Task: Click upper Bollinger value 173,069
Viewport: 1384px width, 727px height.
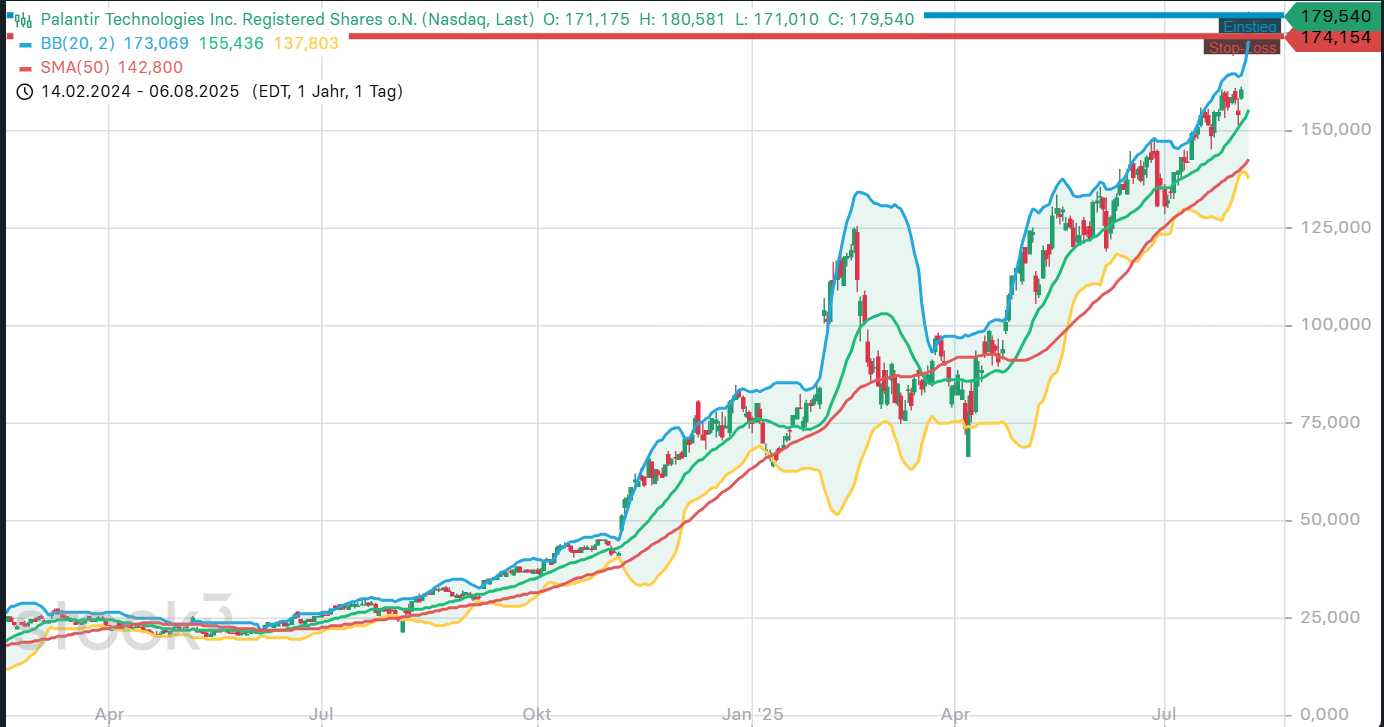Action: 157,43
